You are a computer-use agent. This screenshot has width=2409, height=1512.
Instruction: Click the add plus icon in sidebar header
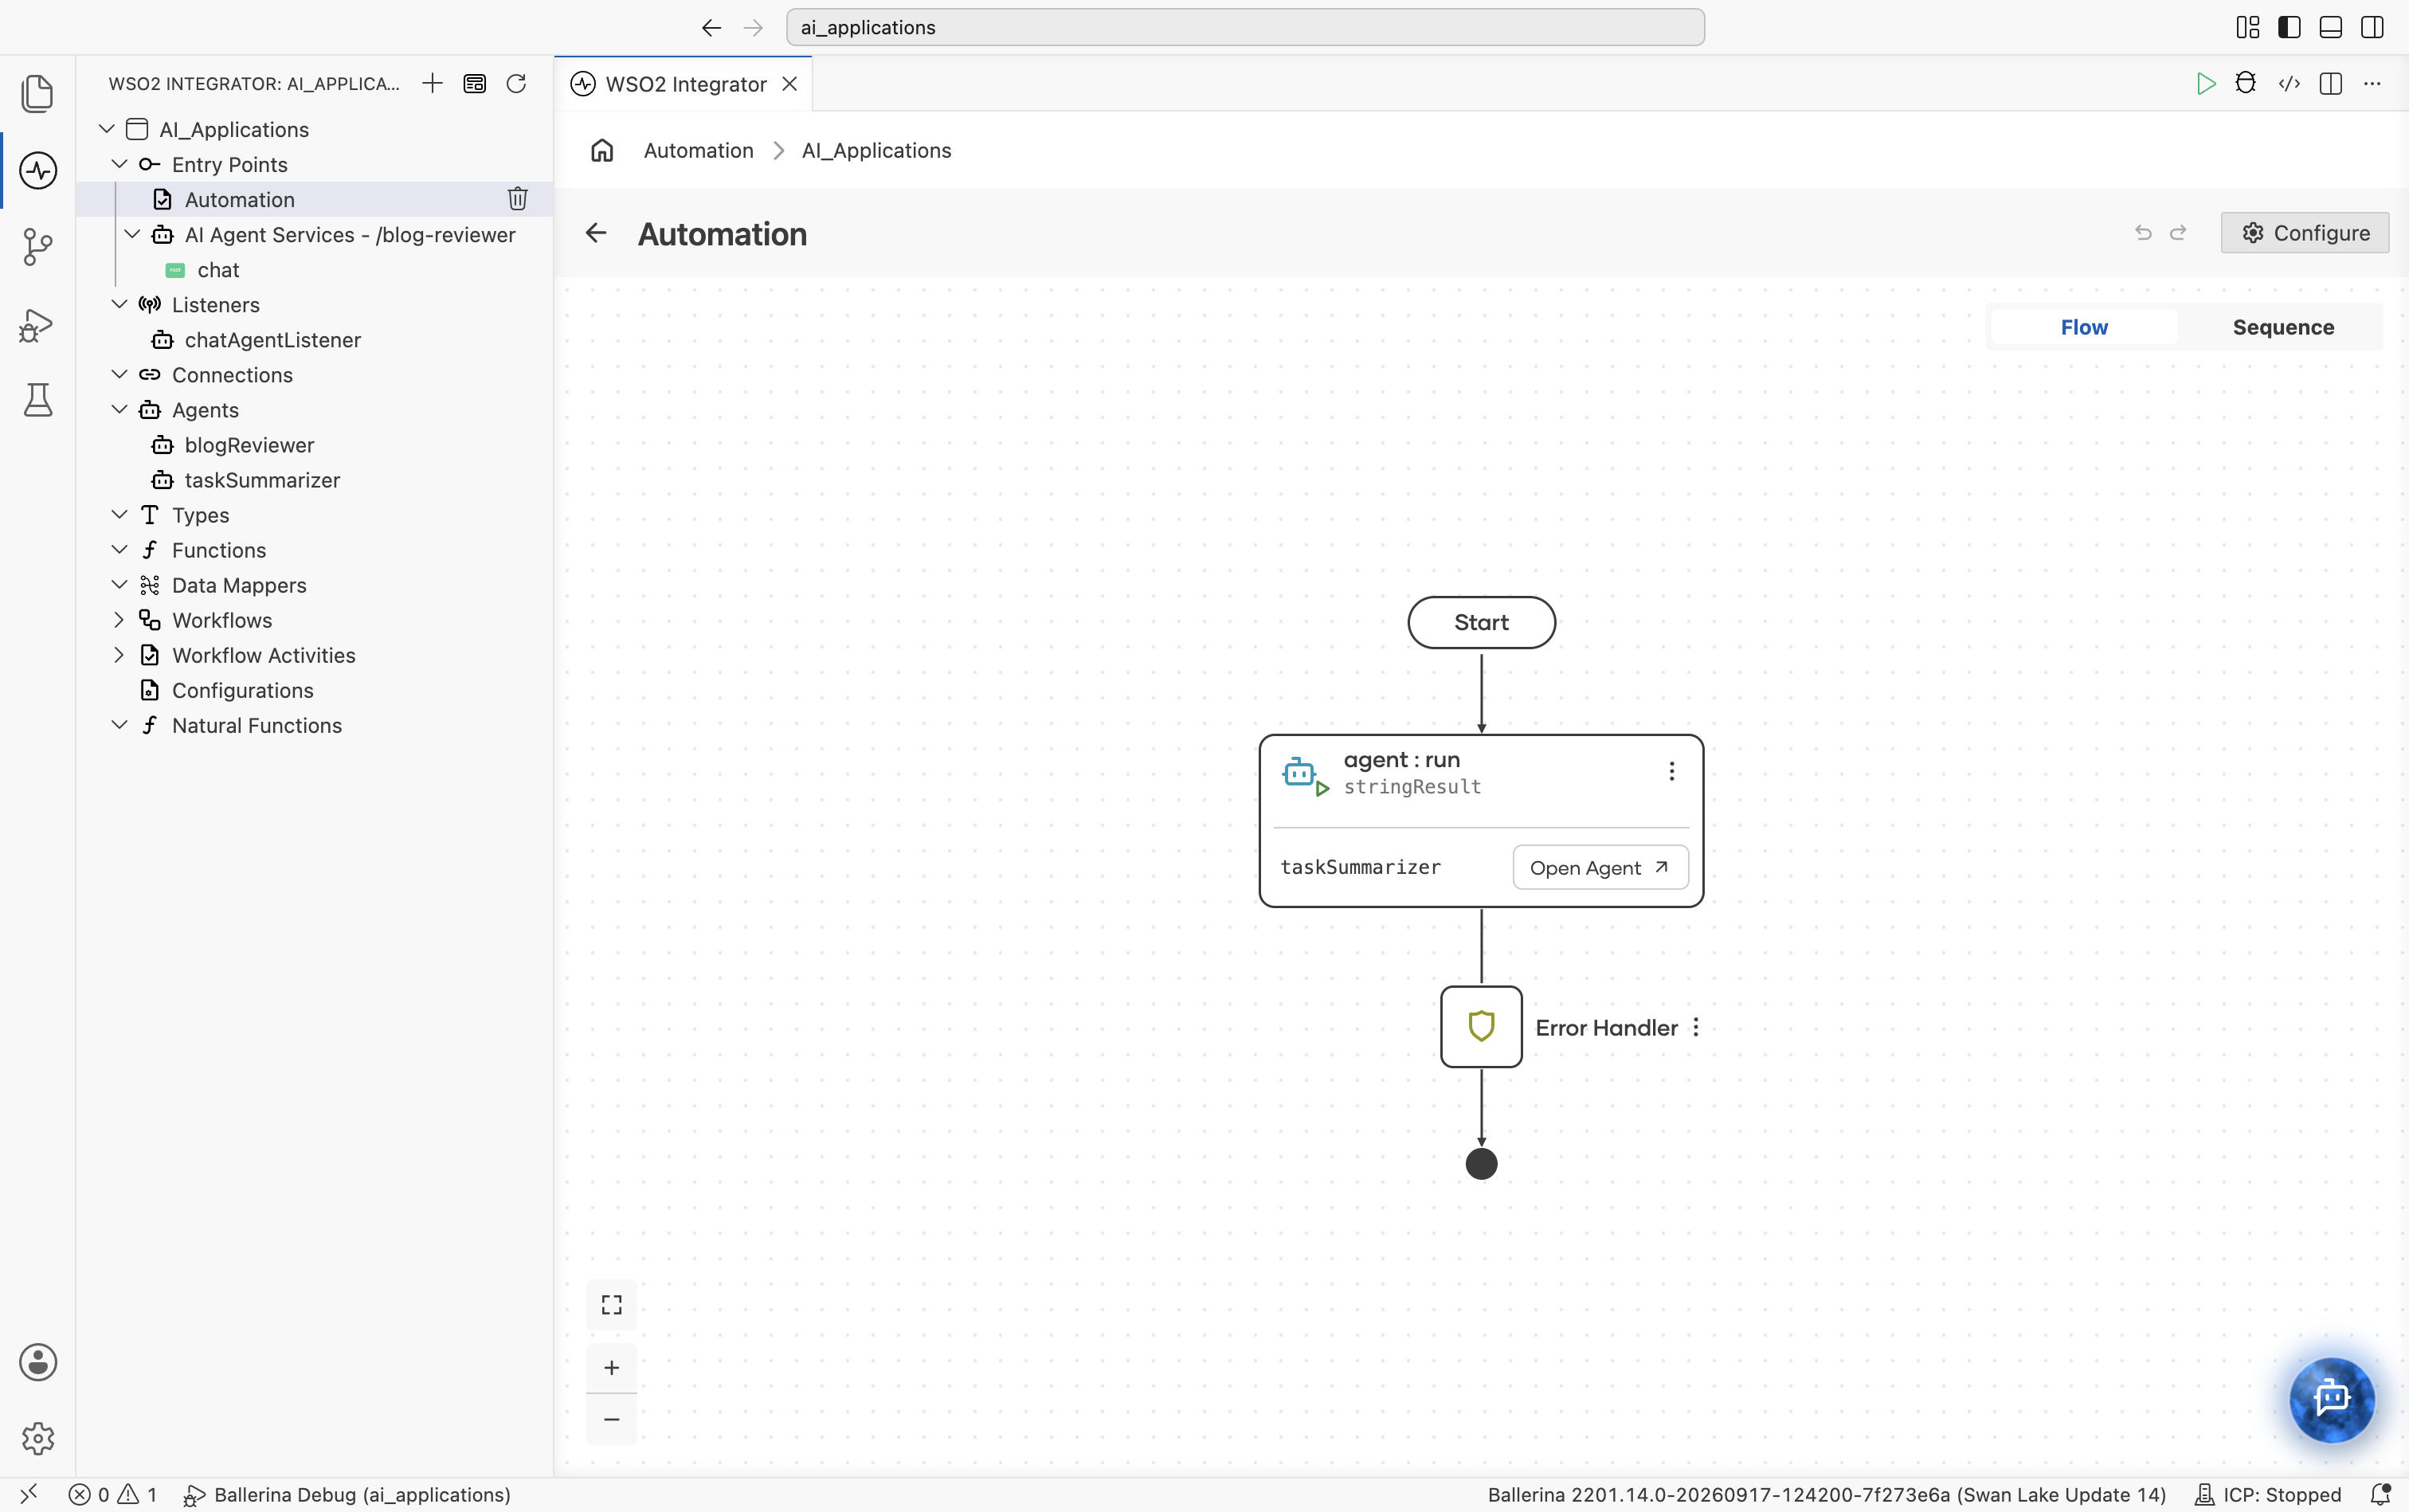432,83
